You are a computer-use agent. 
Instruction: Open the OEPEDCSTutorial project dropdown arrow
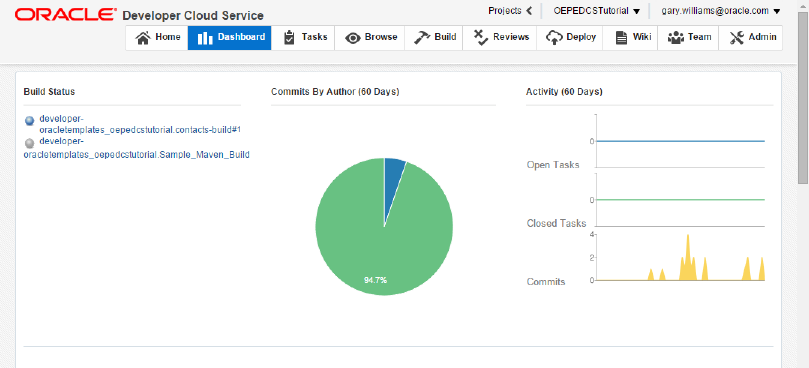click(636, 11)
